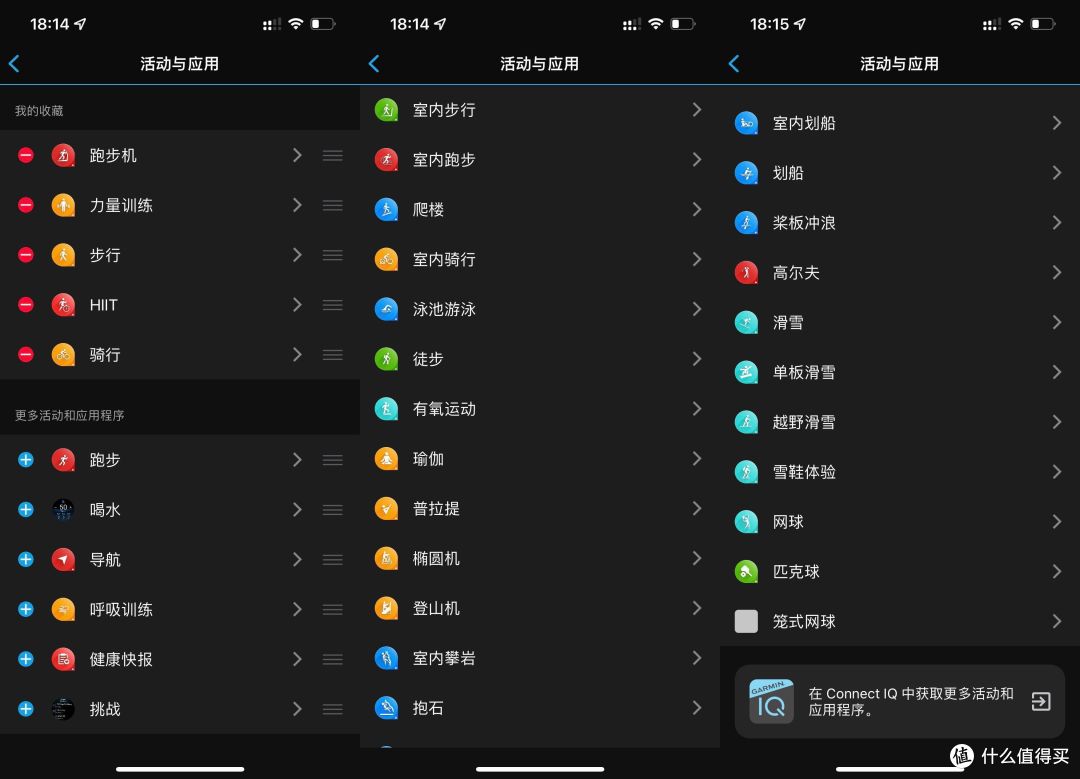This screenshot has height=779, width=1080.
Task: Tap the 高尔夫 golf icon
Action: coord(747,273)
